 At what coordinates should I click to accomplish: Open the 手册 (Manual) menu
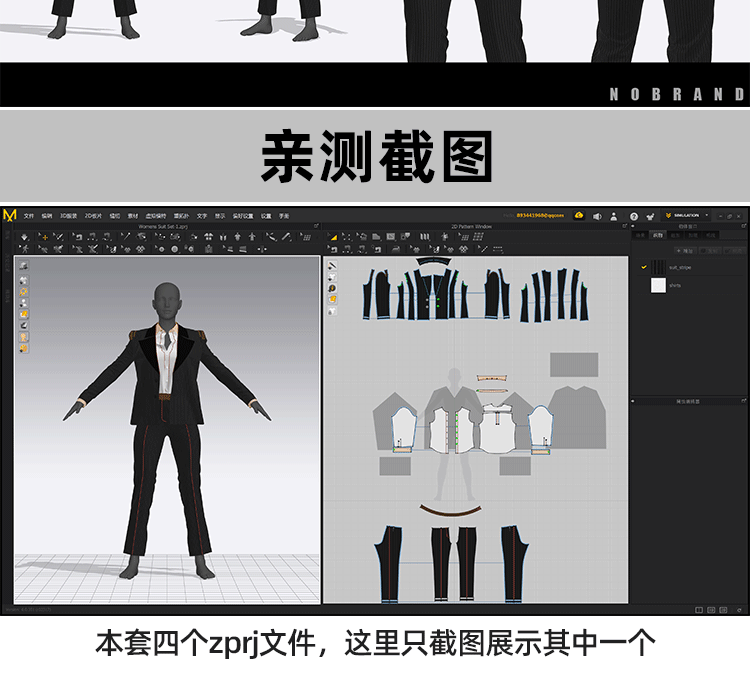(284, 216)
